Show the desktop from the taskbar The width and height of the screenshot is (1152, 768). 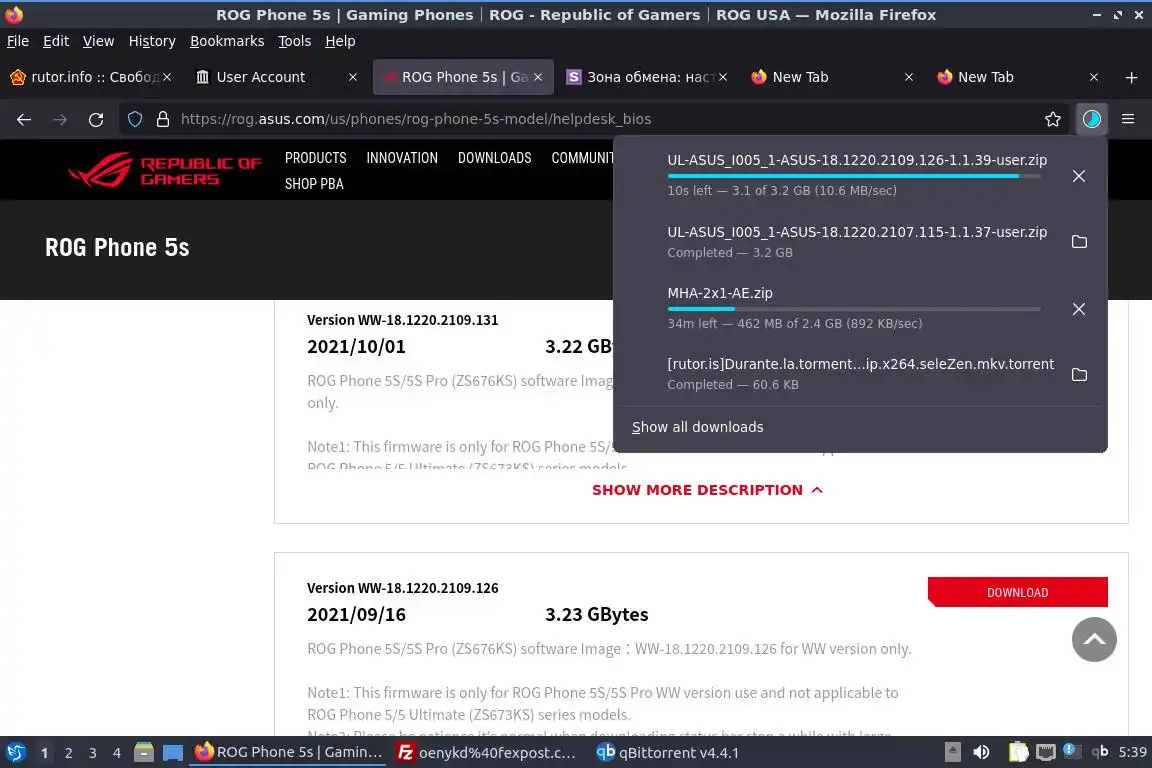pyautogui.click(x=173, y=753)
